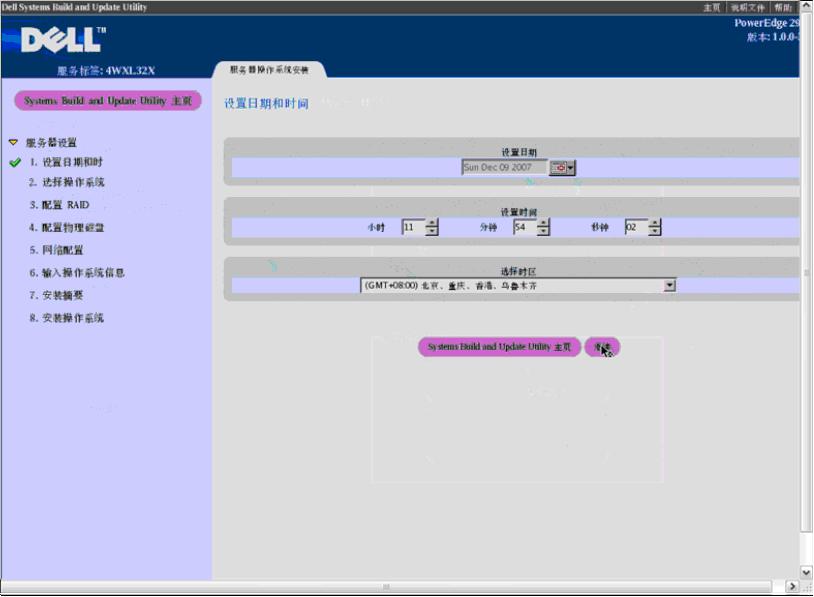814x597 pixels.
Task: Switch to the 服务器操作系统安装 tab
Action: (x=269, y=70)
